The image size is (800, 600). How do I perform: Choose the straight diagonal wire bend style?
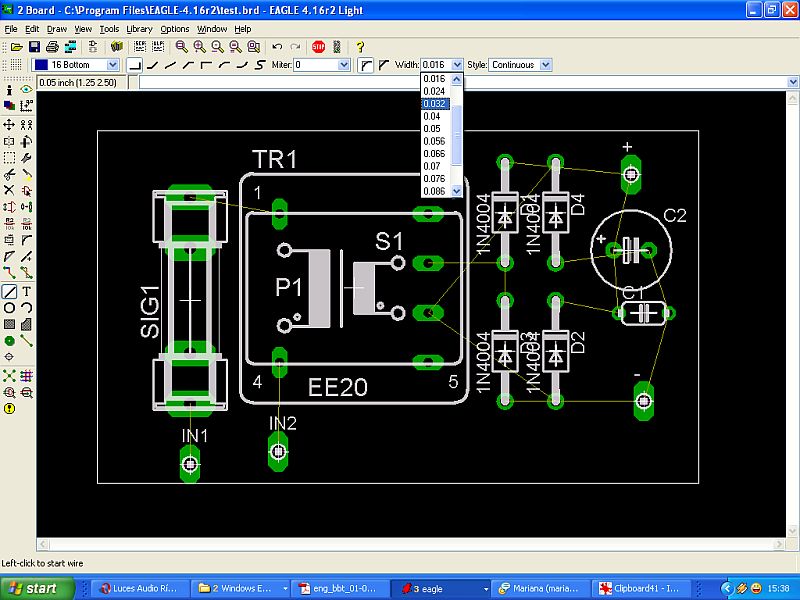click(x=170, y=65)
